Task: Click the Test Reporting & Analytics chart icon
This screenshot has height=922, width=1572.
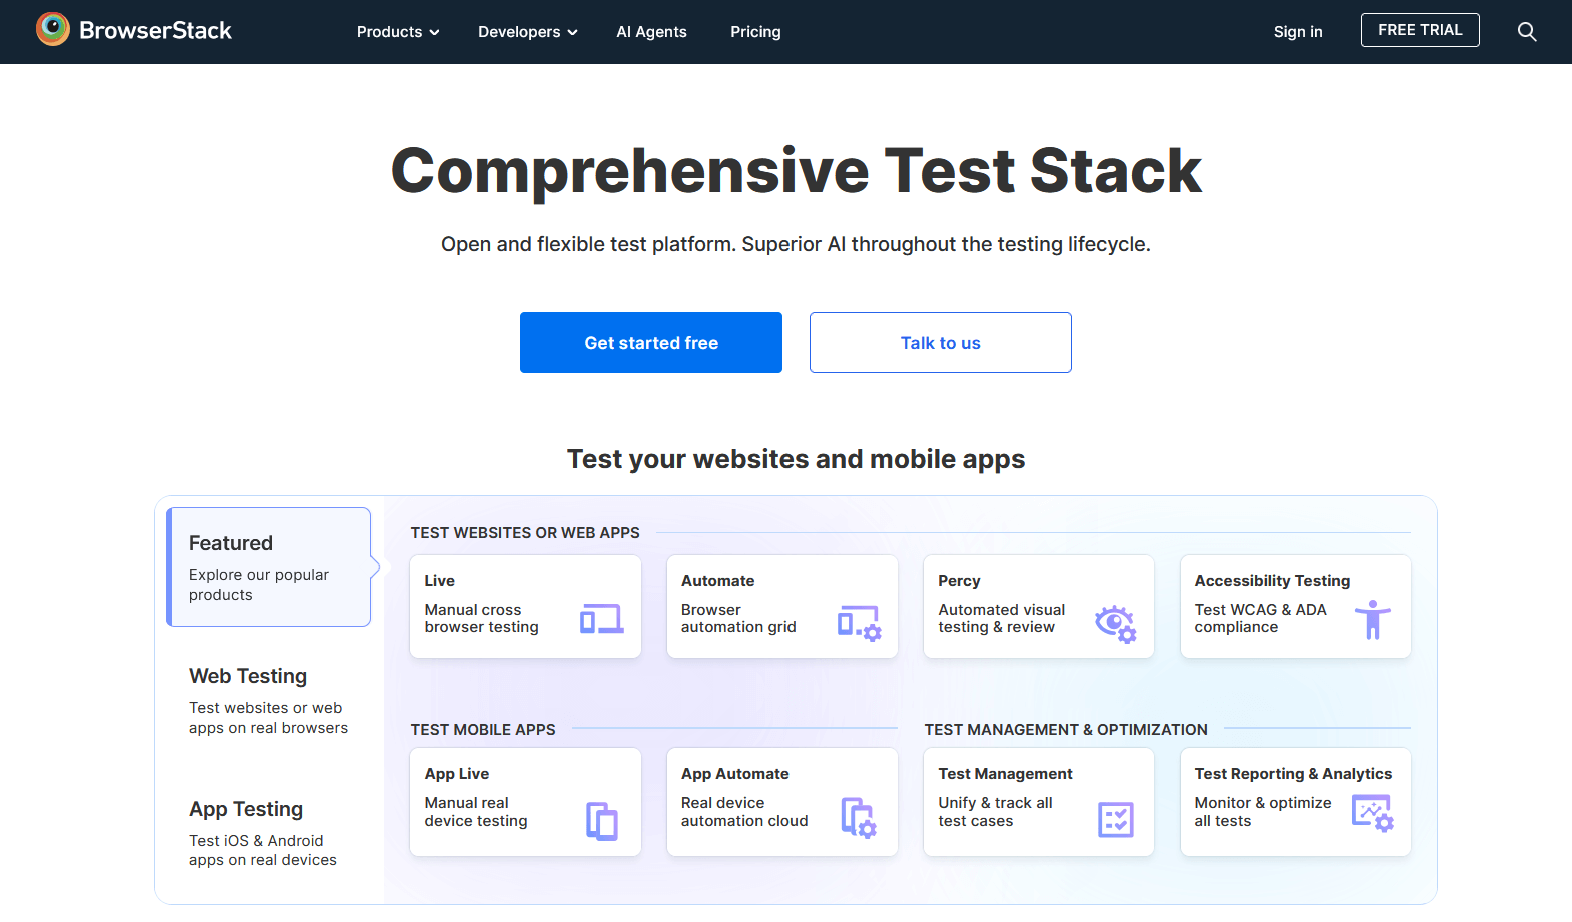Action: pyautogui.click(x=1373, y=813)
